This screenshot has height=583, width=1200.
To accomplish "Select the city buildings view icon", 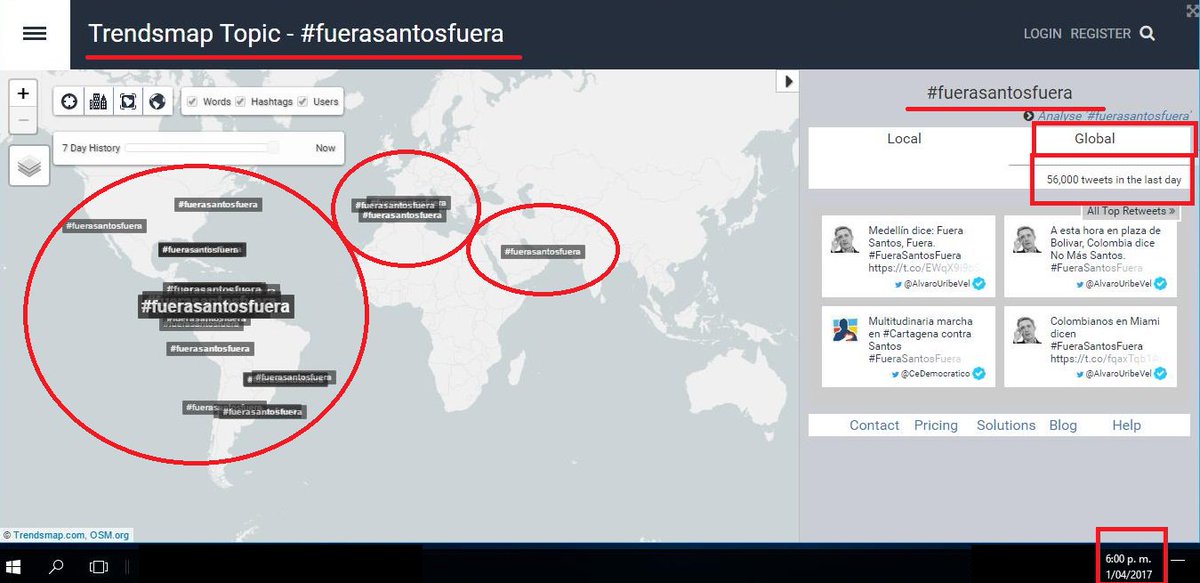I will 98,101.
